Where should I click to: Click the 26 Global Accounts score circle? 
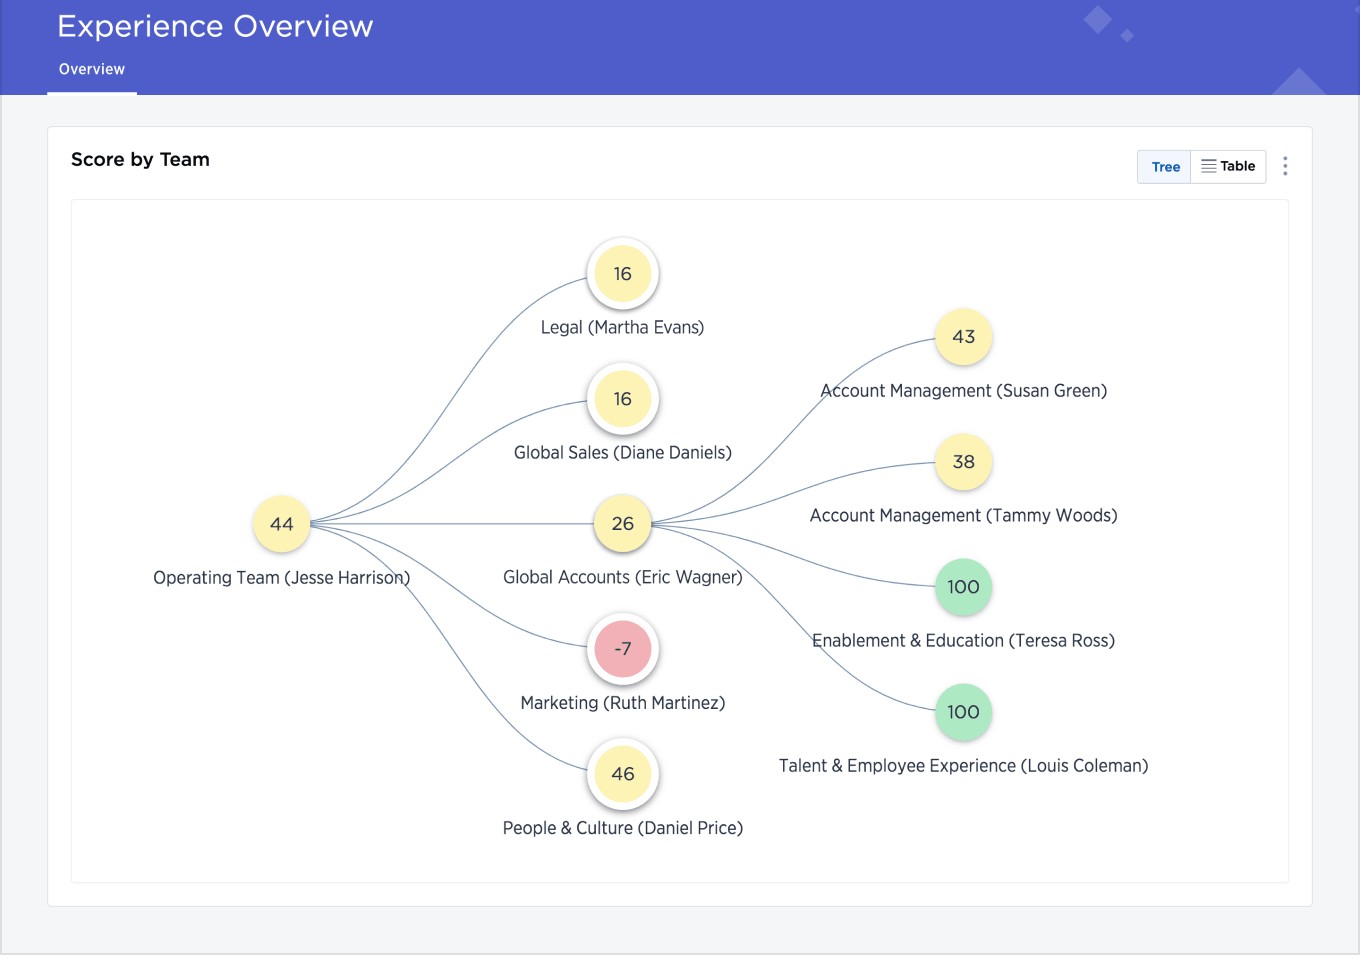pyautogui.click(x=622, y=523)
